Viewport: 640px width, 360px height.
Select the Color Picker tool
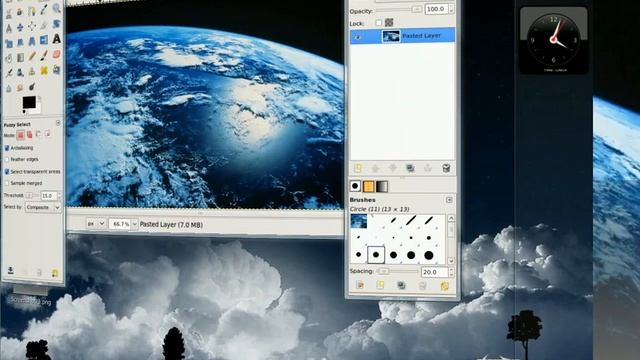click(x=44, y=10)
